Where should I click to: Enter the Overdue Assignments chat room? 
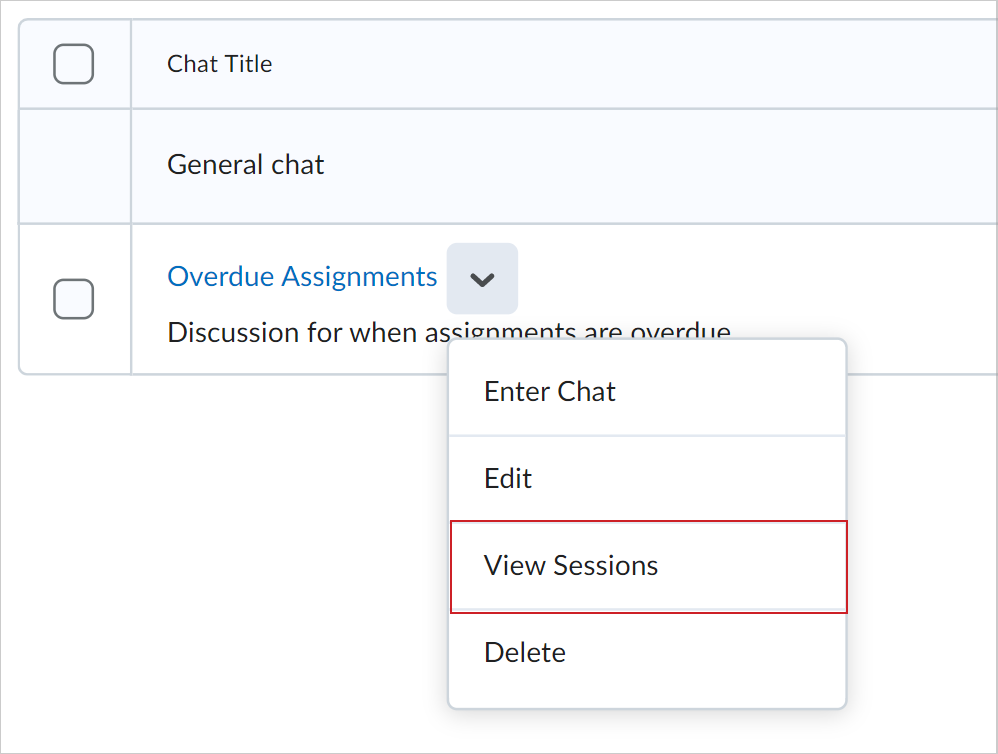(x=549, y=391)
